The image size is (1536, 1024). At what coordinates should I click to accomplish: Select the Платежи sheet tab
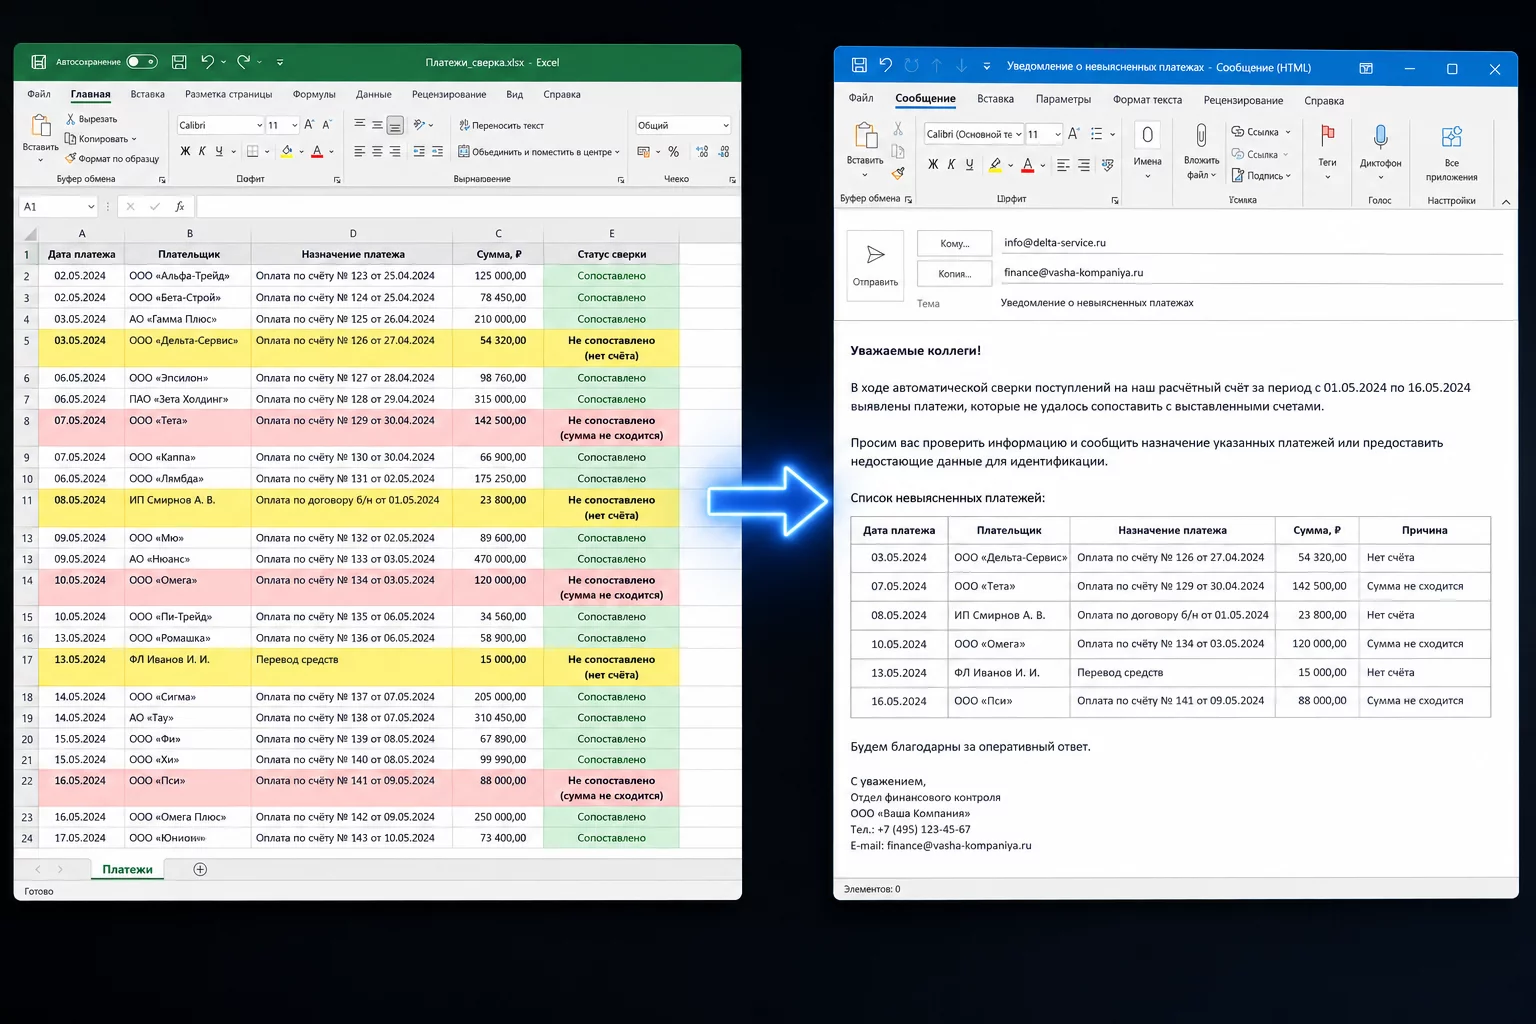coord(127,869)
